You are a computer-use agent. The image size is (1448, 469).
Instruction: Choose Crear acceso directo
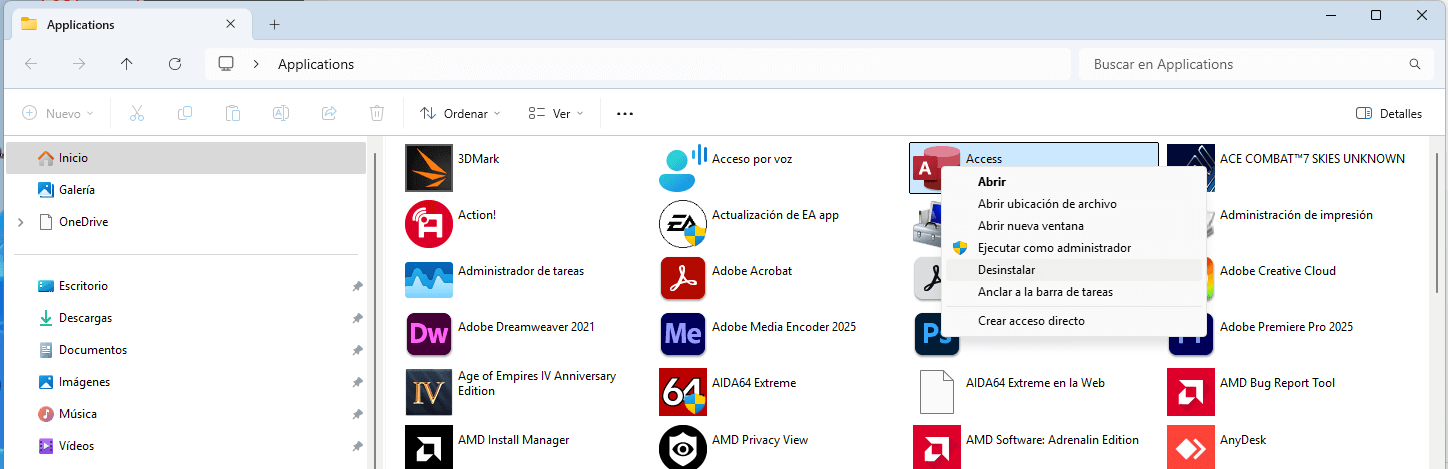click(1074, 321)
